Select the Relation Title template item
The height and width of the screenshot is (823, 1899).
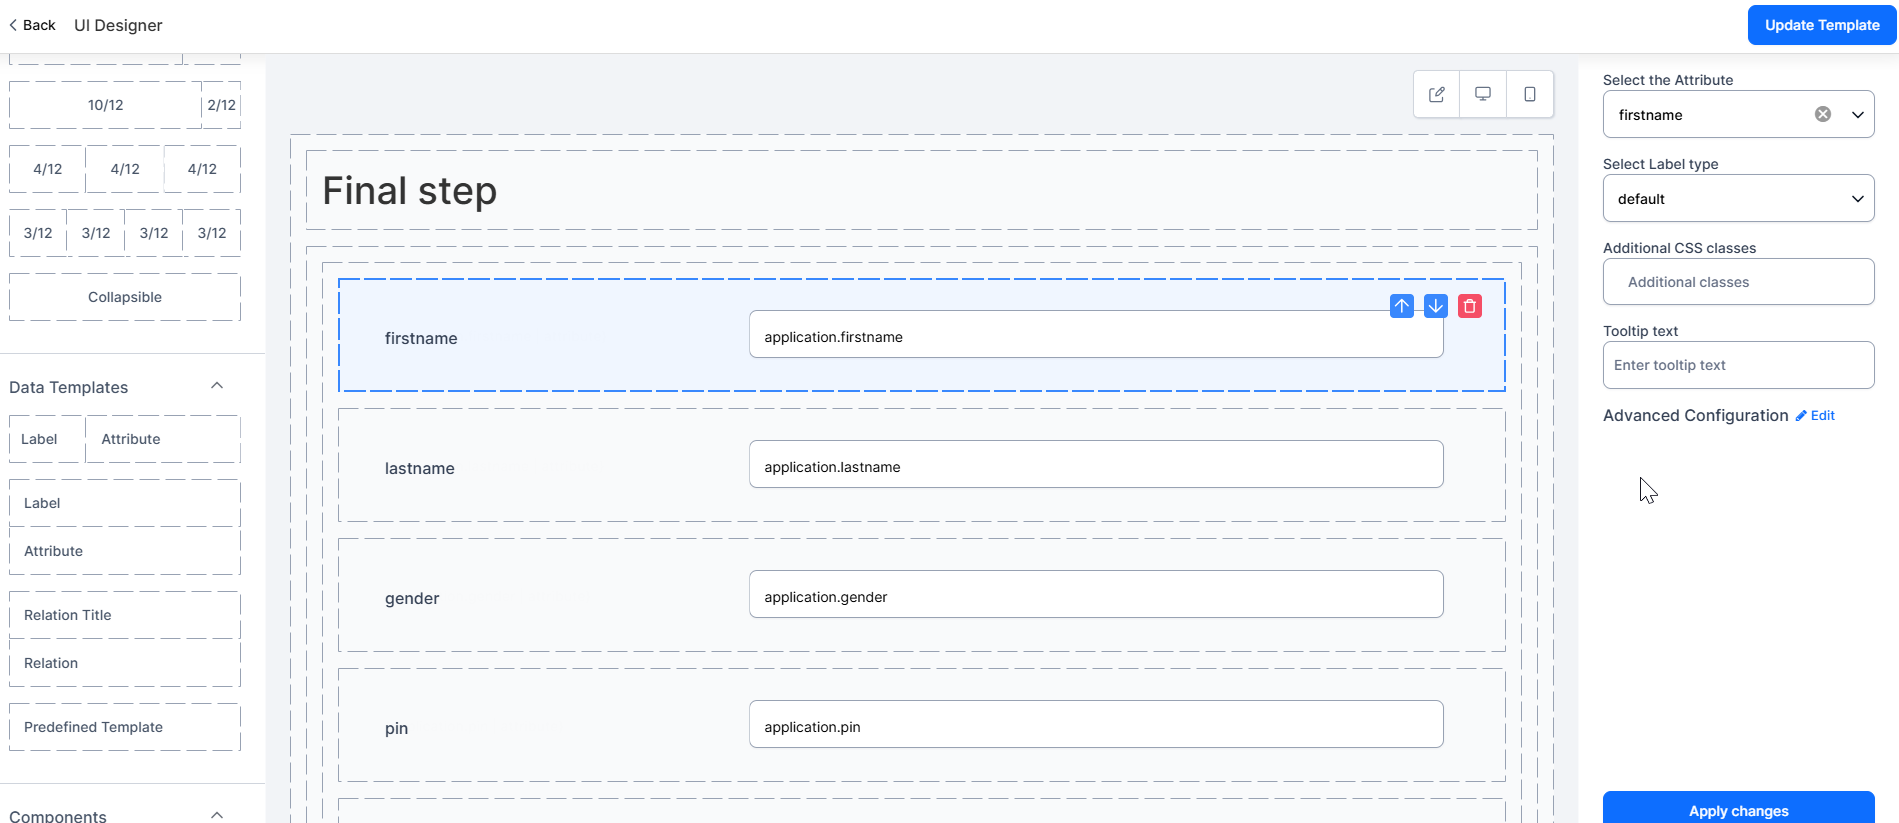point(125,615)
